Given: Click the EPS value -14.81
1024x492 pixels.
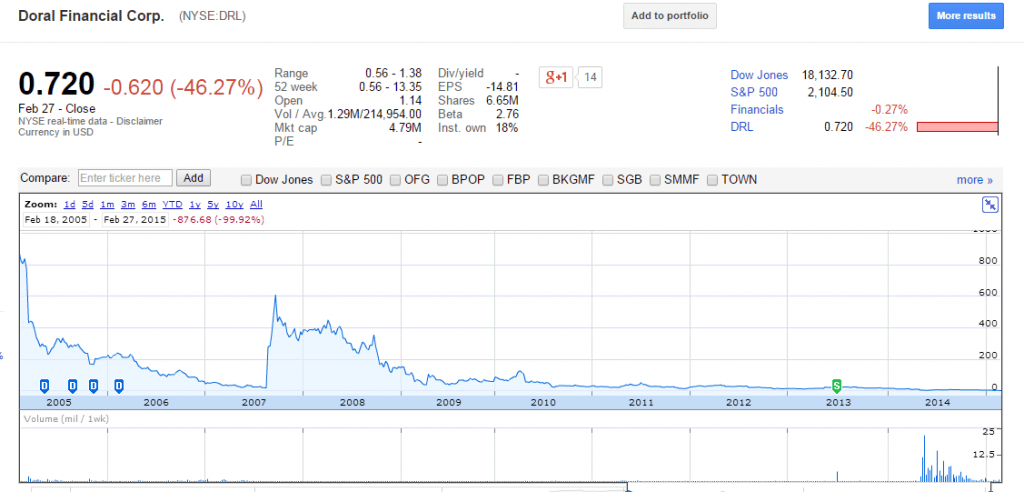Looking at the screenshot, I should point(502,87).
